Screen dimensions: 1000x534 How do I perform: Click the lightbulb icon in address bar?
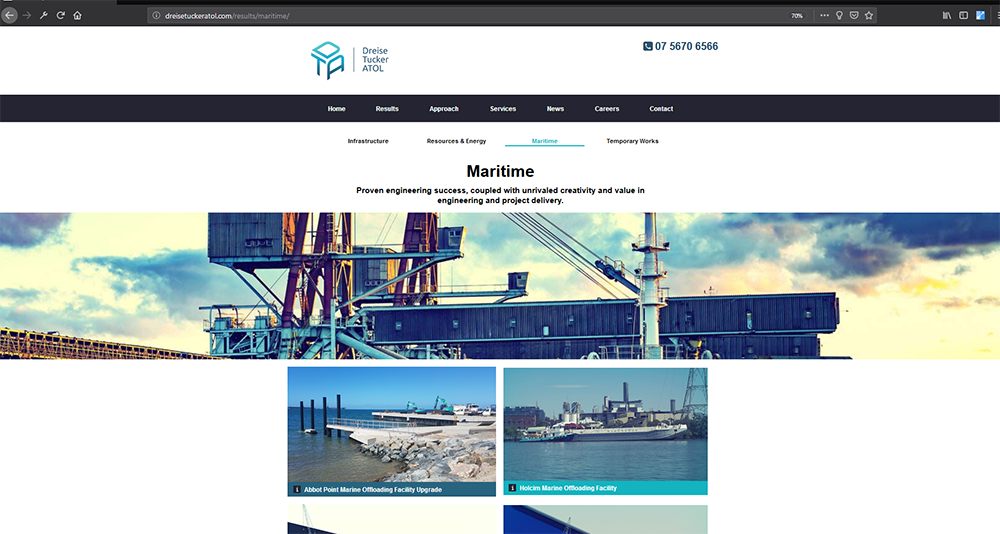(x=839, y=15)
